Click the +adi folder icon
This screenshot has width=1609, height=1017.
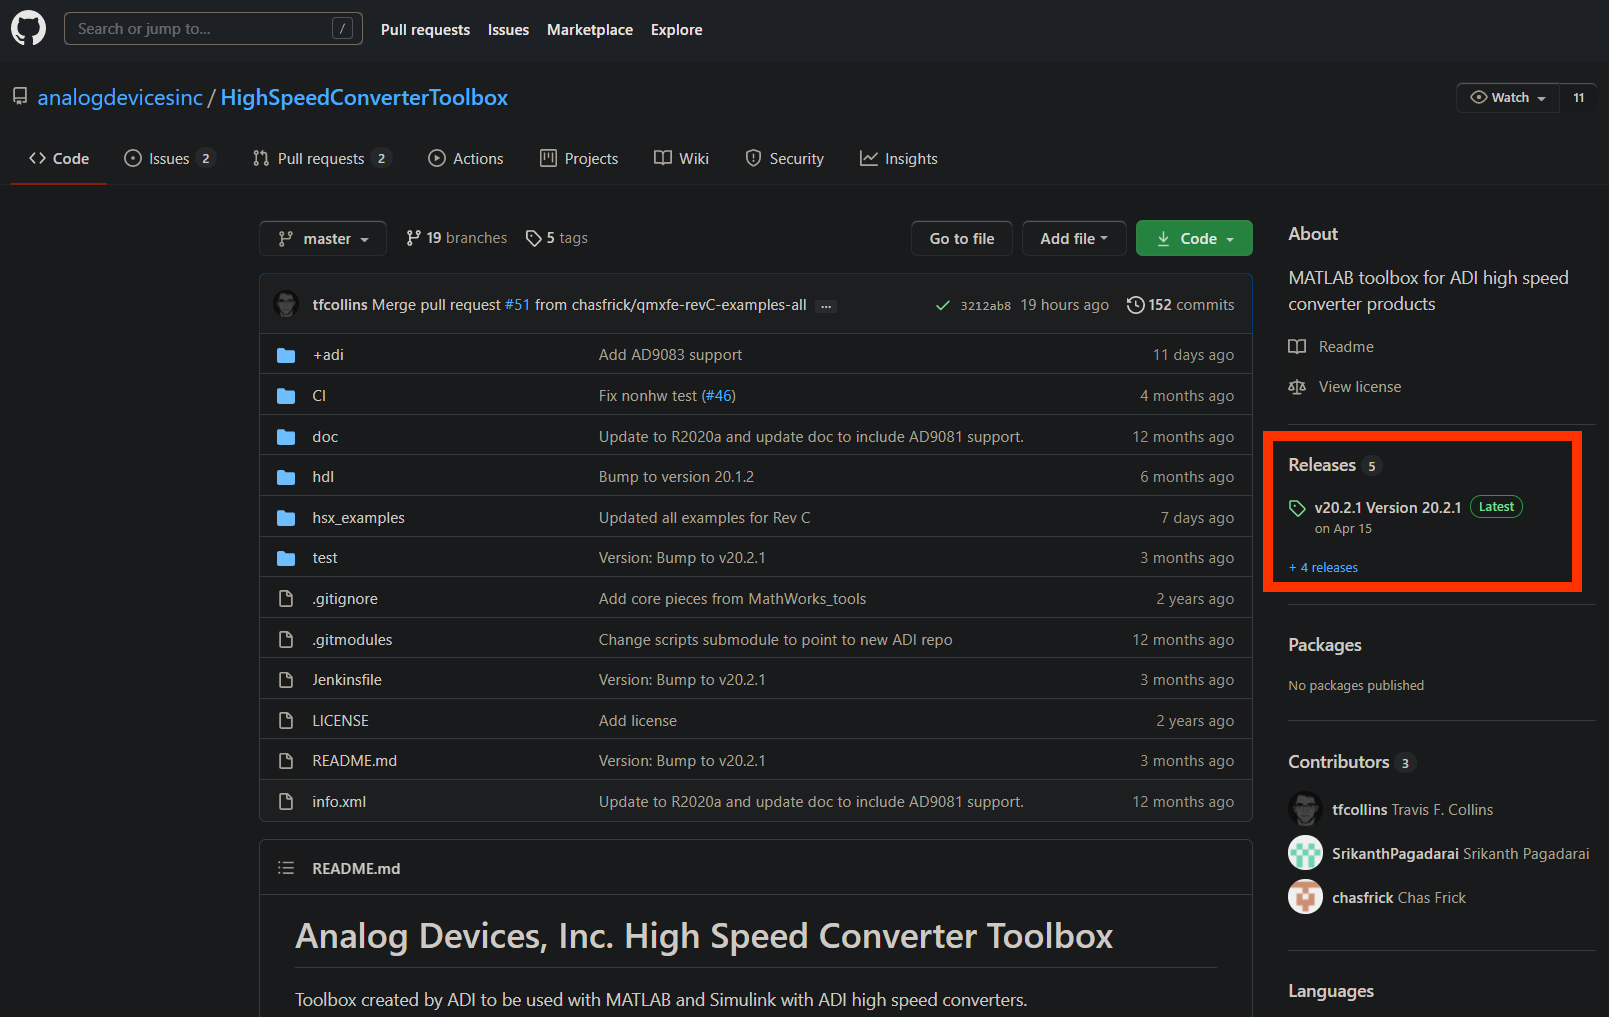click(286, 355)
